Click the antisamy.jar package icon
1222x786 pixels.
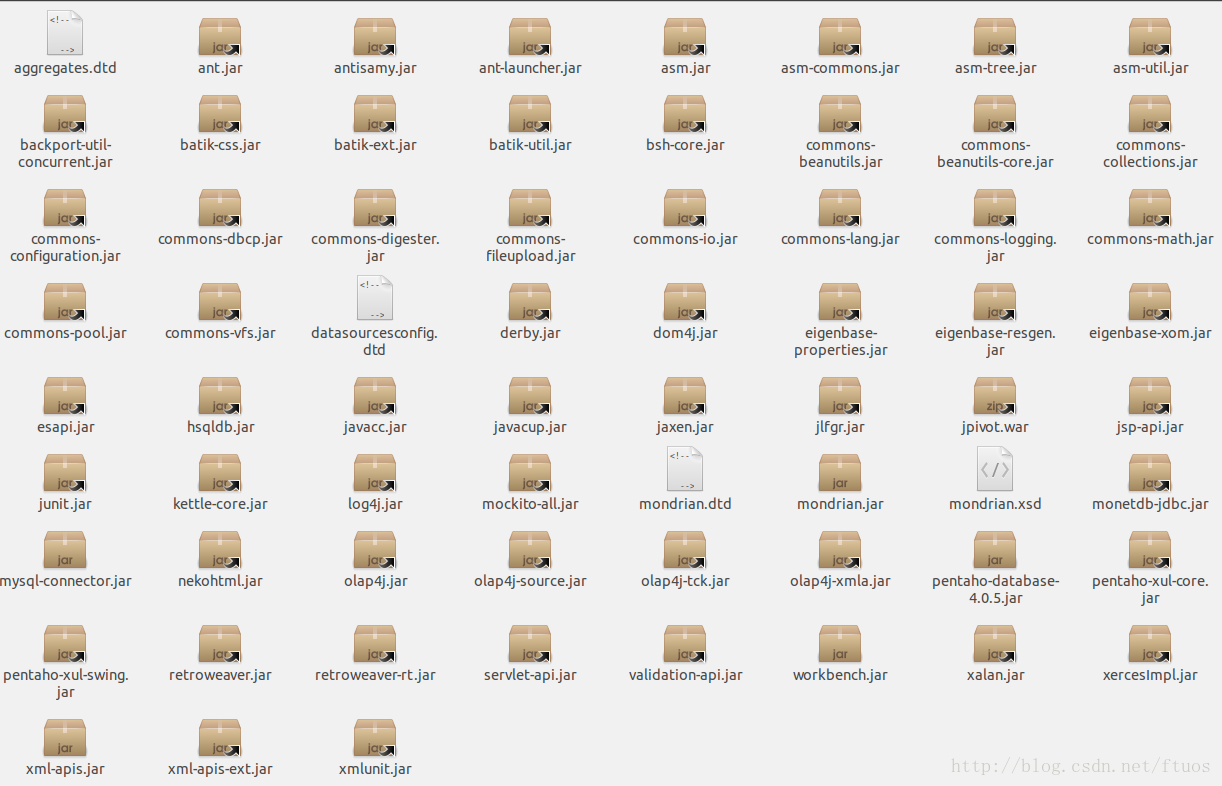tap(375, 37)
